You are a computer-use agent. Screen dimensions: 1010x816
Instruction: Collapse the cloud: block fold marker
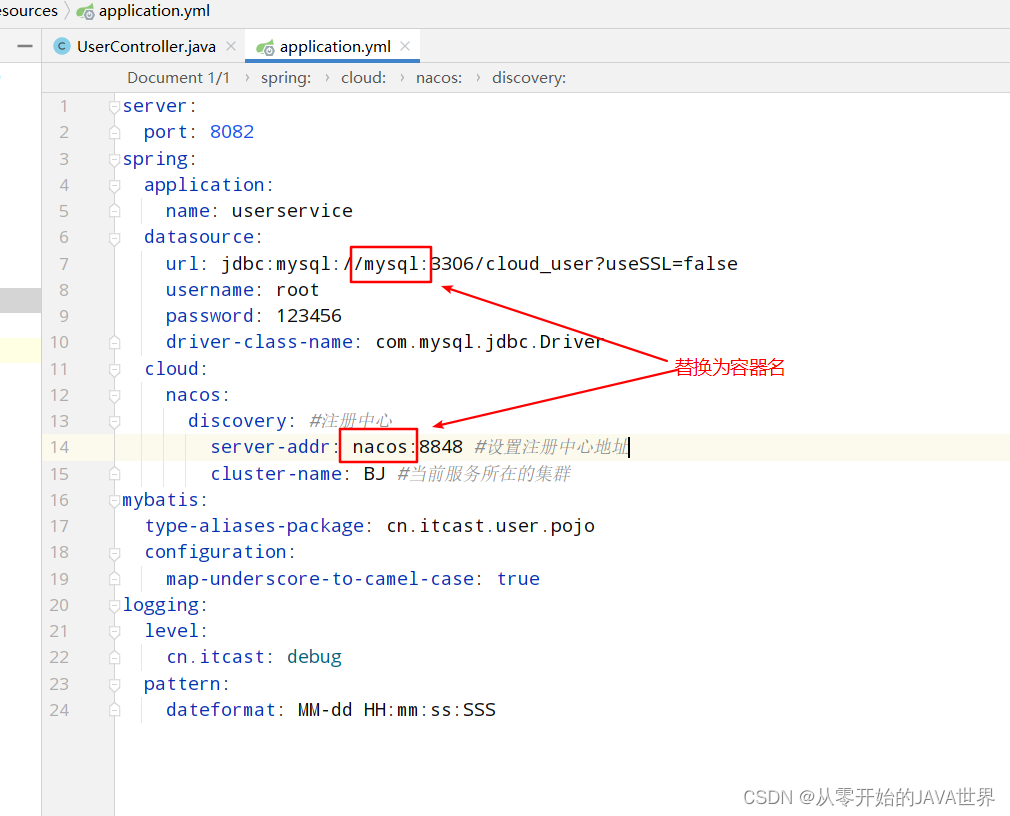pos(115,369)
